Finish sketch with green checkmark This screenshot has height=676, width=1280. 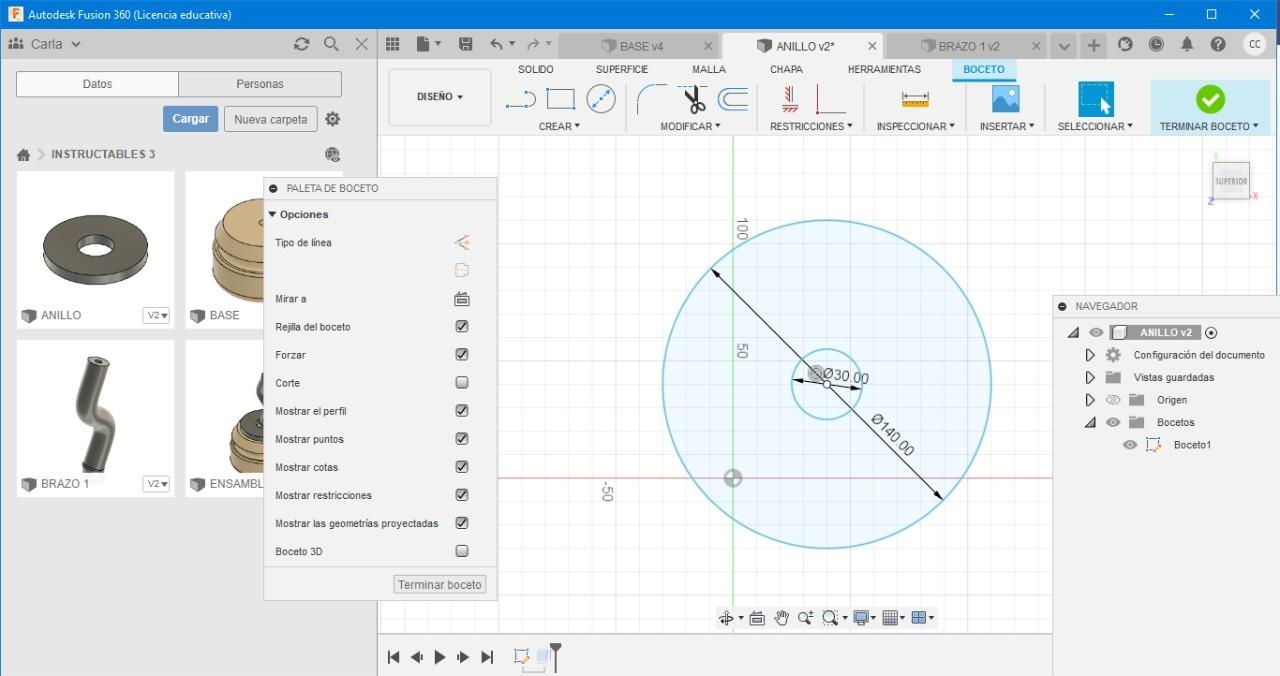(1210, 99)
